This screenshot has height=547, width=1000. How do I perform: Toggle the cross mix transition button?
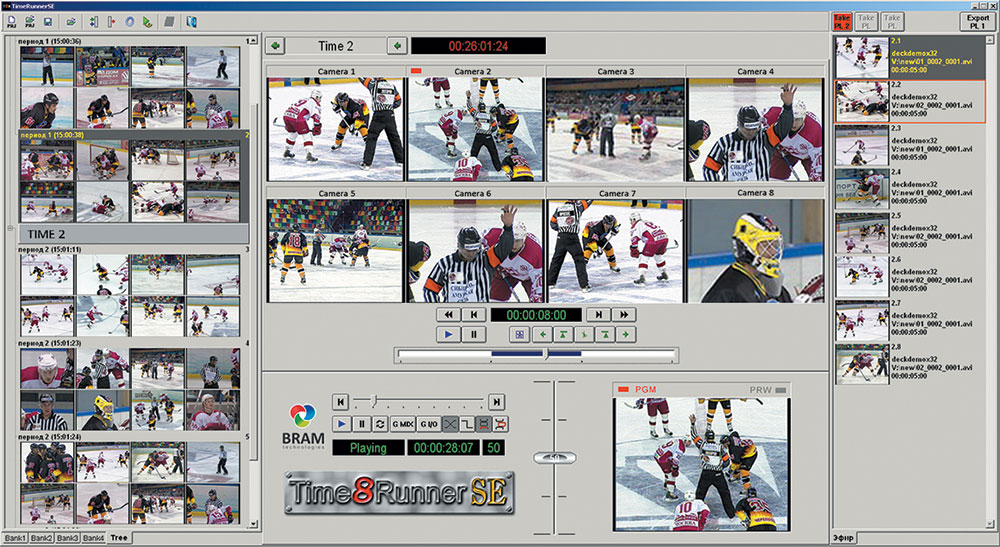[450, 424]
